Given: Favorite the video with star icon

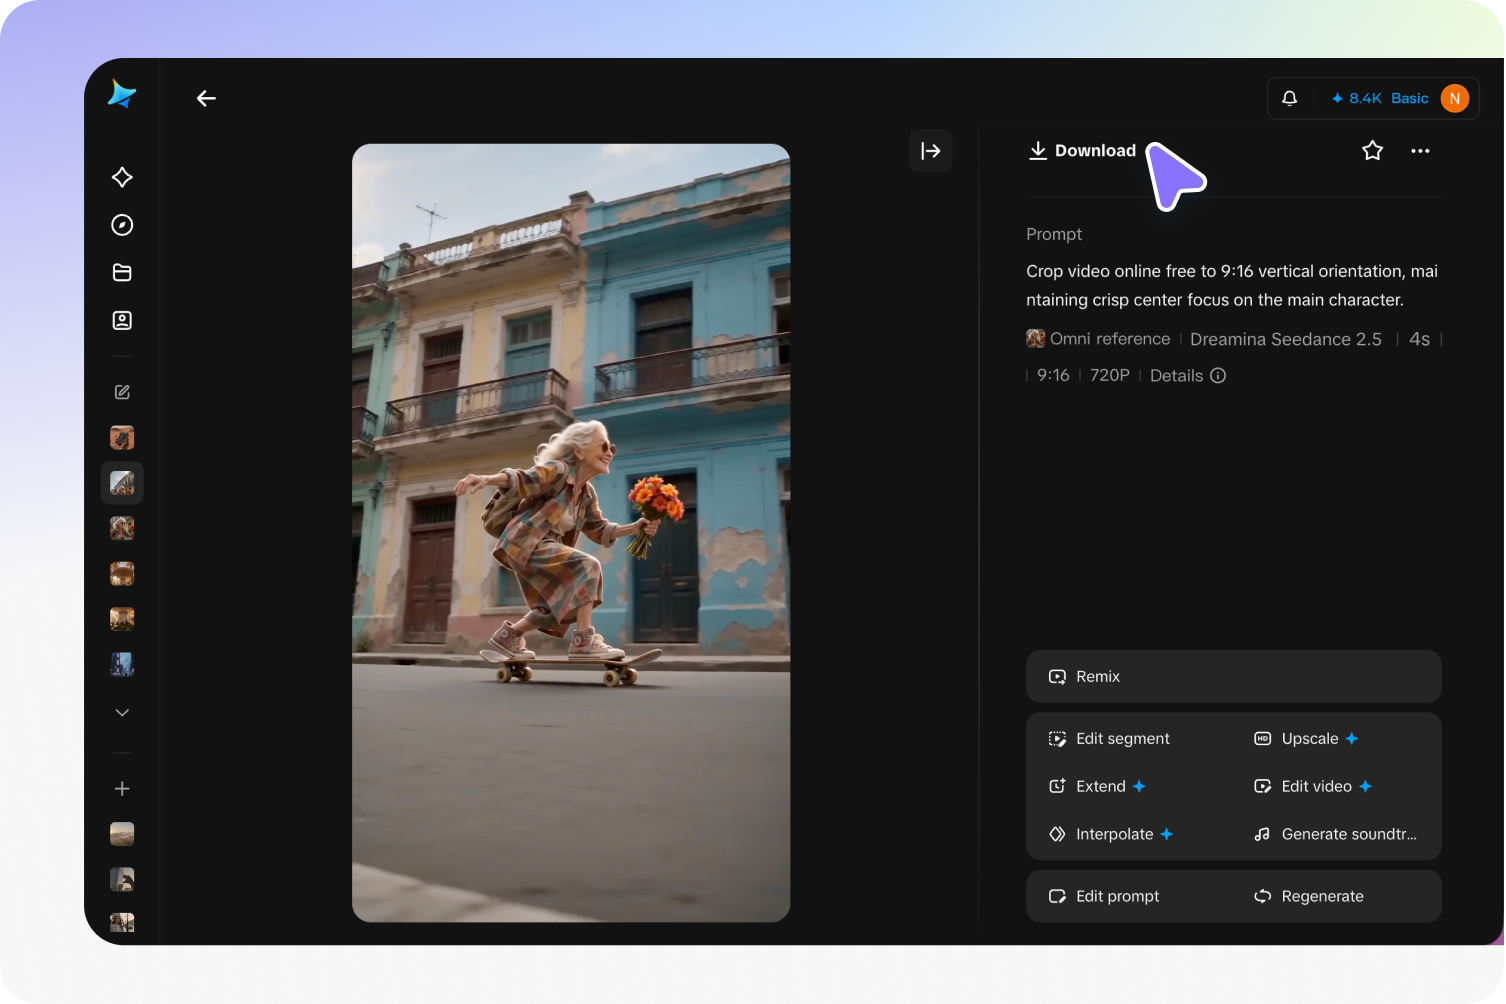Looking at the screenshot, I should (x=1372, y=151).
